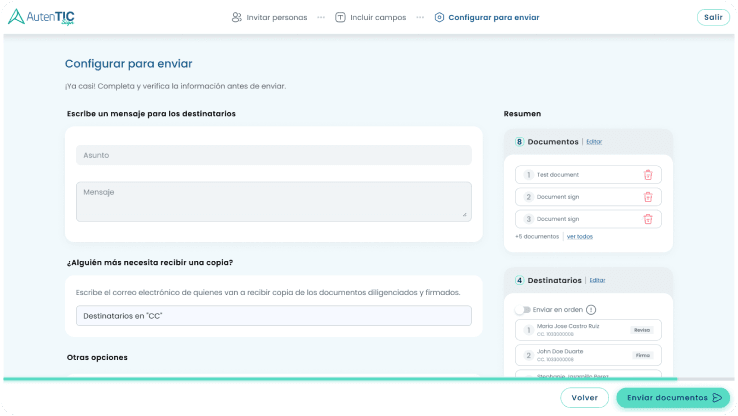Delete Test document from the summary
The width and height of the screenshot is (738, 416).
tap(647, 175)
